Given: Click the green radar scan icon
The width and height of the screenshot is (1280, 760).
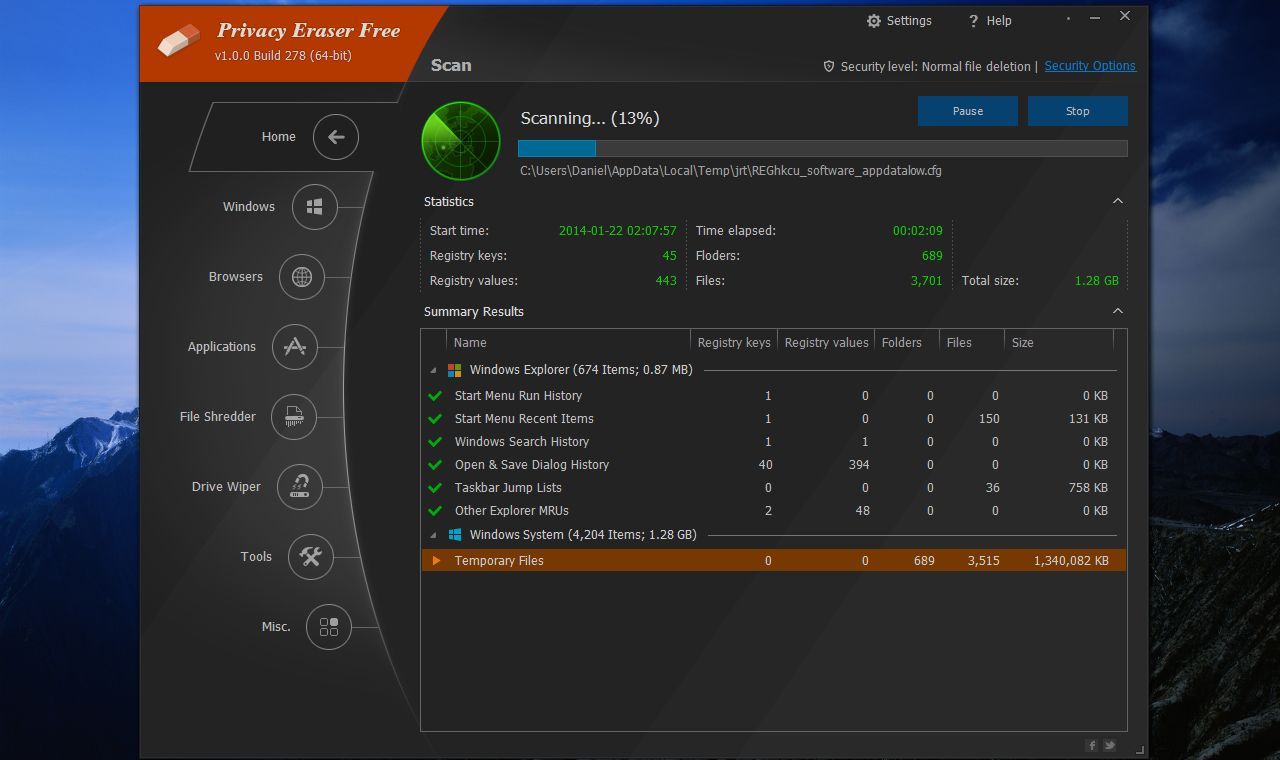Looking at the screenshot, I should coord(461,141).
